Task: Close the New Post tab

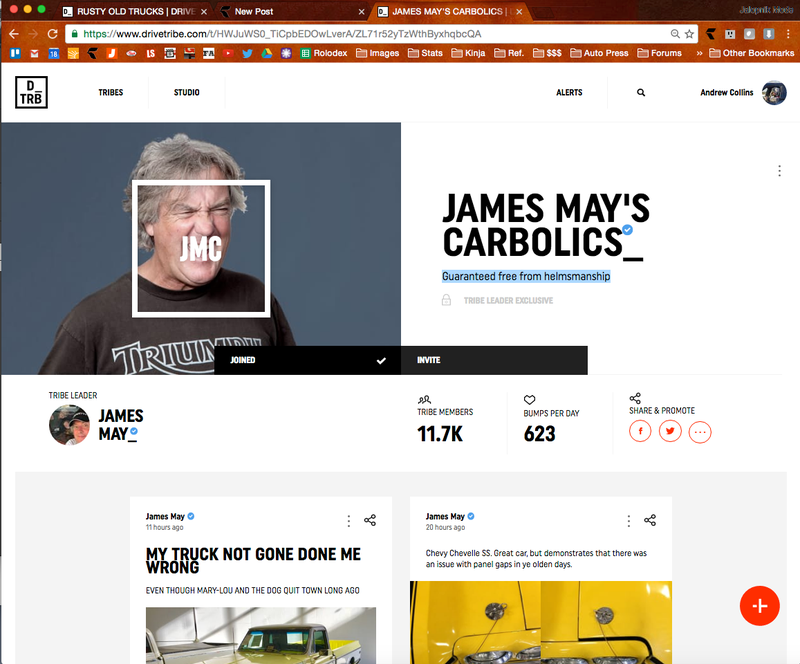Action: tap(361, 11)
